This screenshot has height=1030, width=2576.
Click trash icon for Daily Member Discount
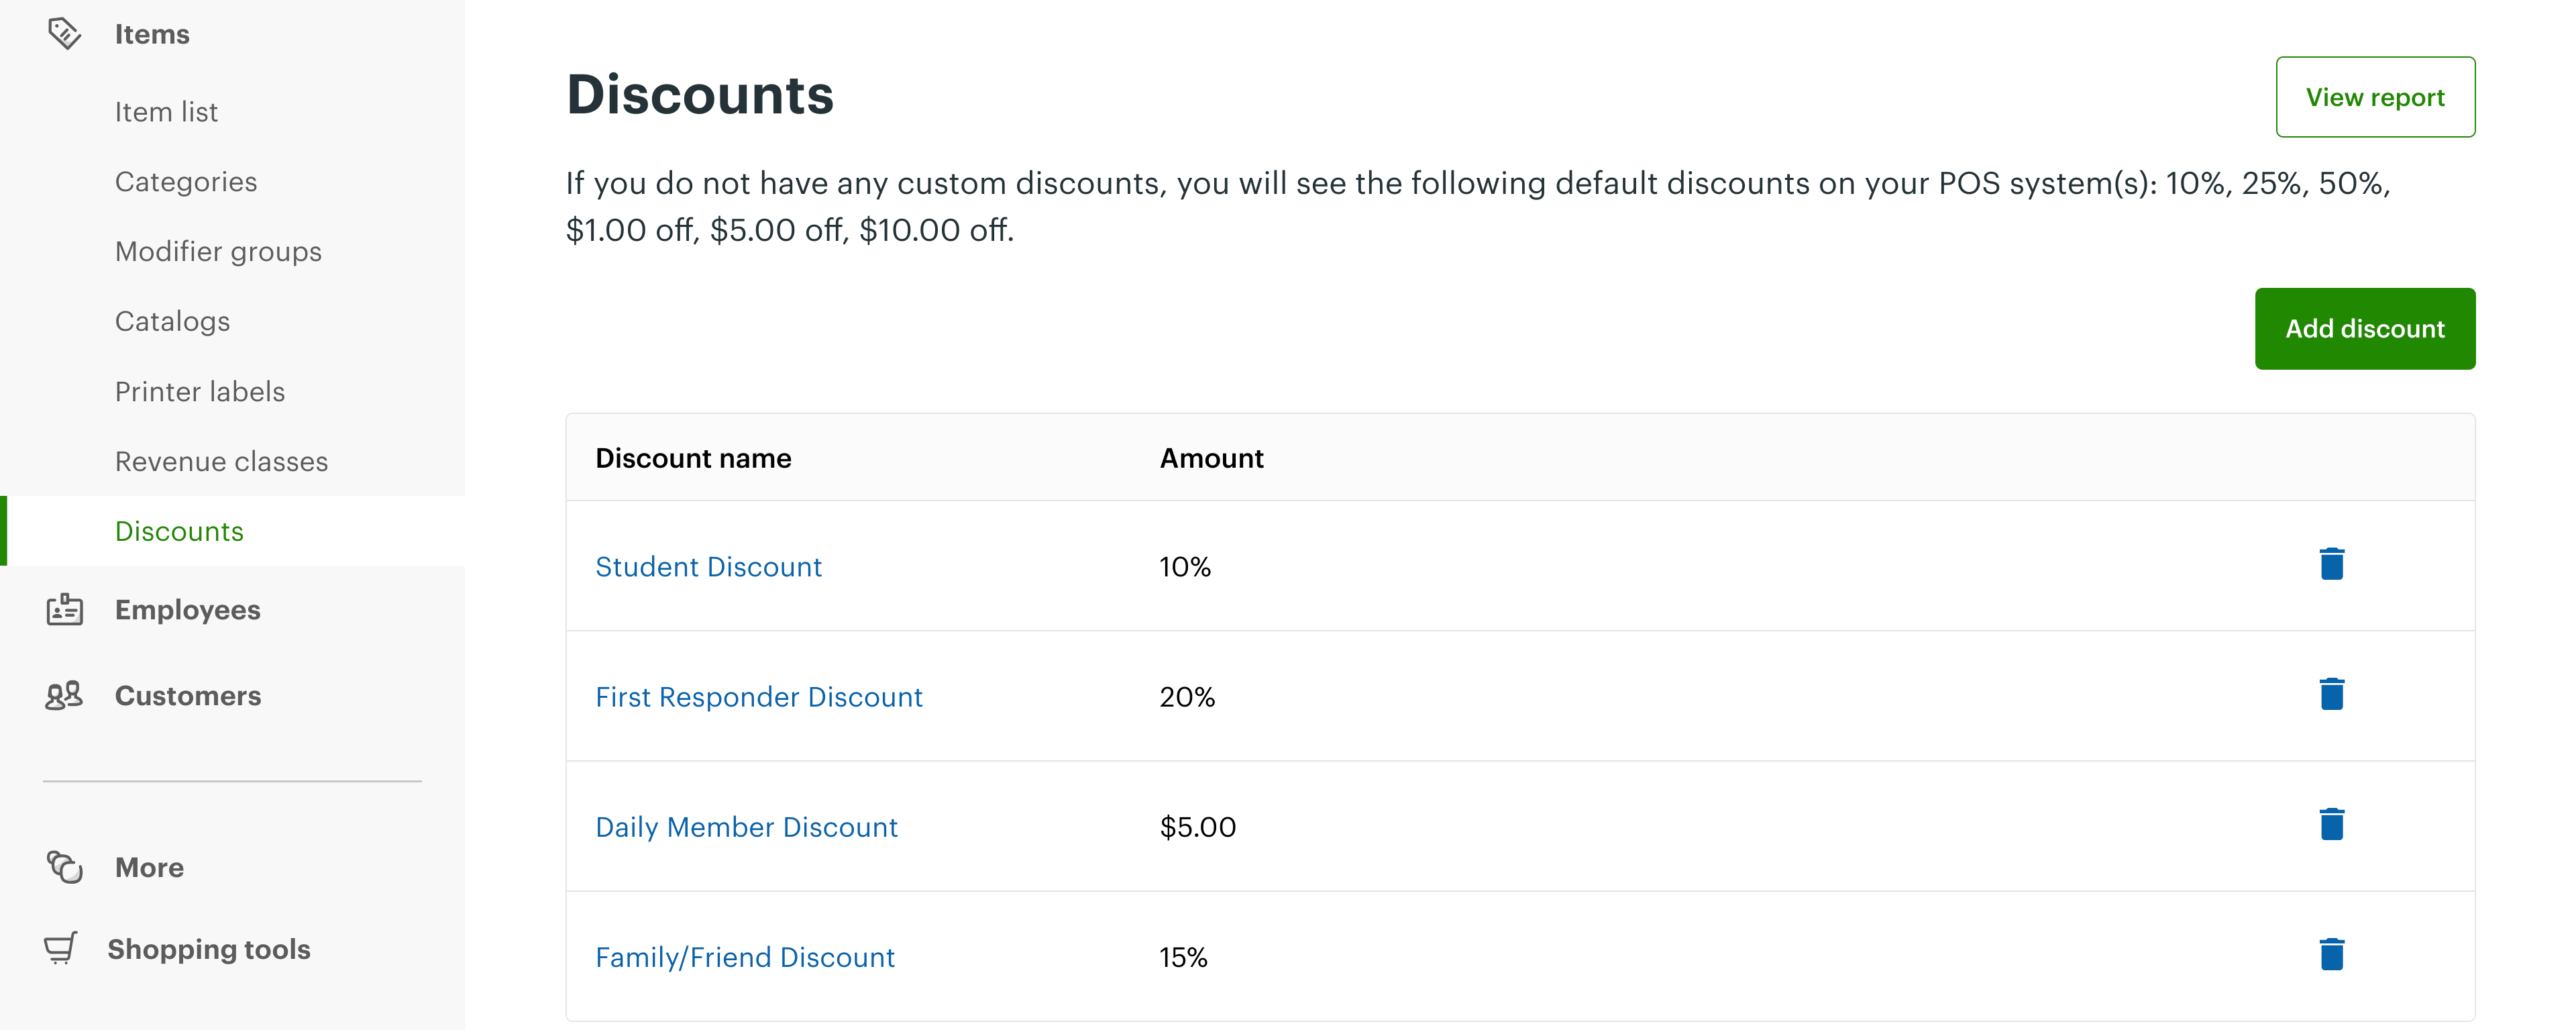2331,825
